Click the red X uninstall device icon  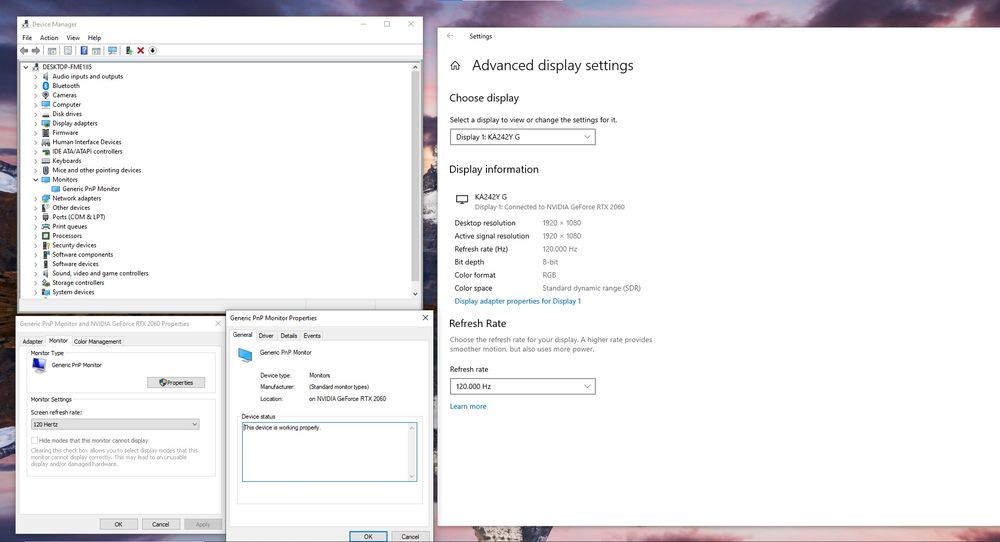tap(141, 50)
